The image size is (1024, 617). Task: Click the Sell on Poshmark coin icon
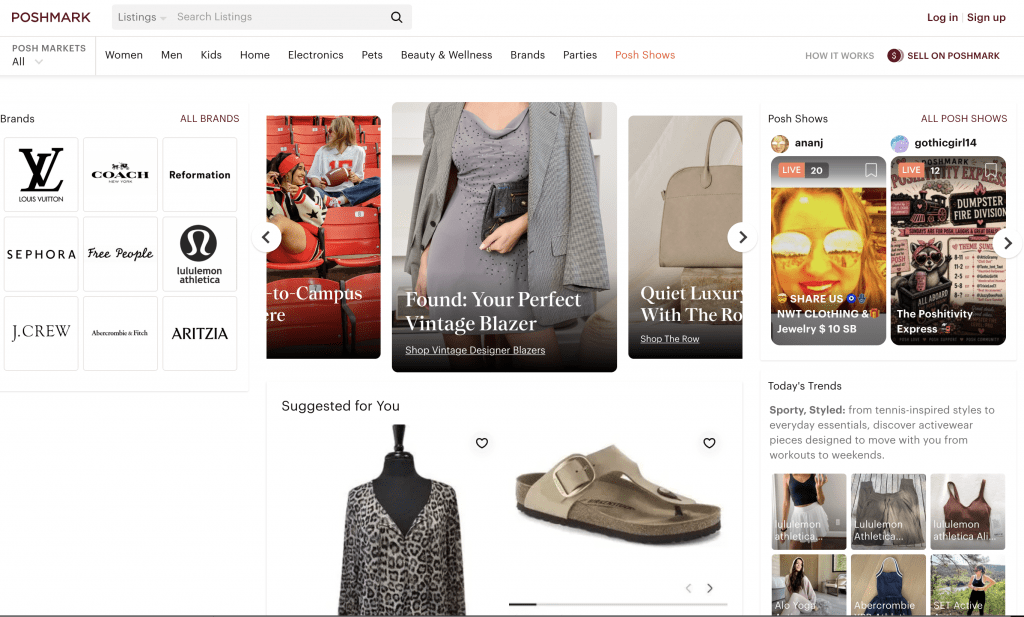[895, 55]
